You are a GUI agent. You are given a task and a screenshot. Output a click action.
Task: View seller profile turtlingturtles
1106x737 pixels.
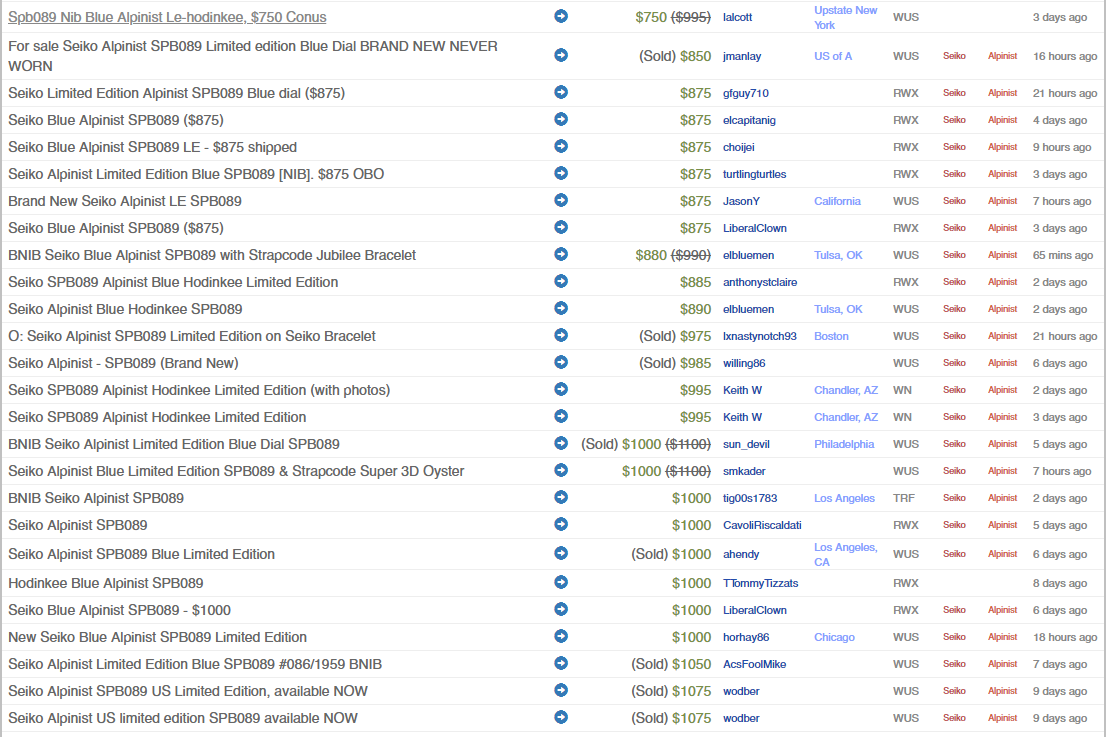click(754, 174)
